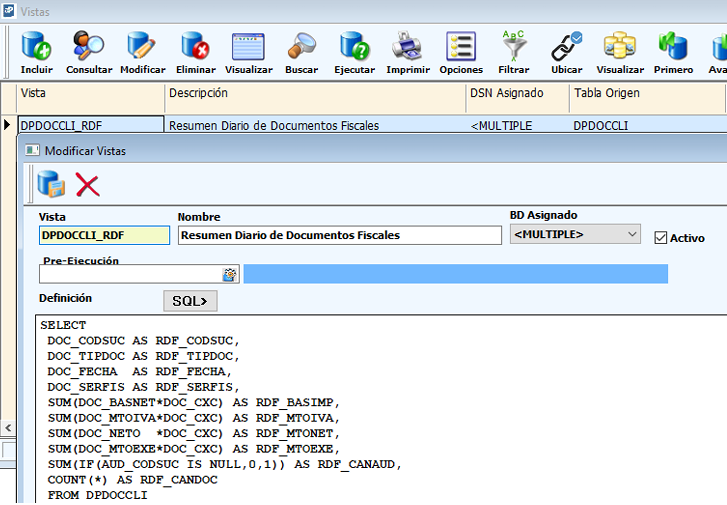Select the DPDOCCLI_RDF grid row

coord(90,126)
